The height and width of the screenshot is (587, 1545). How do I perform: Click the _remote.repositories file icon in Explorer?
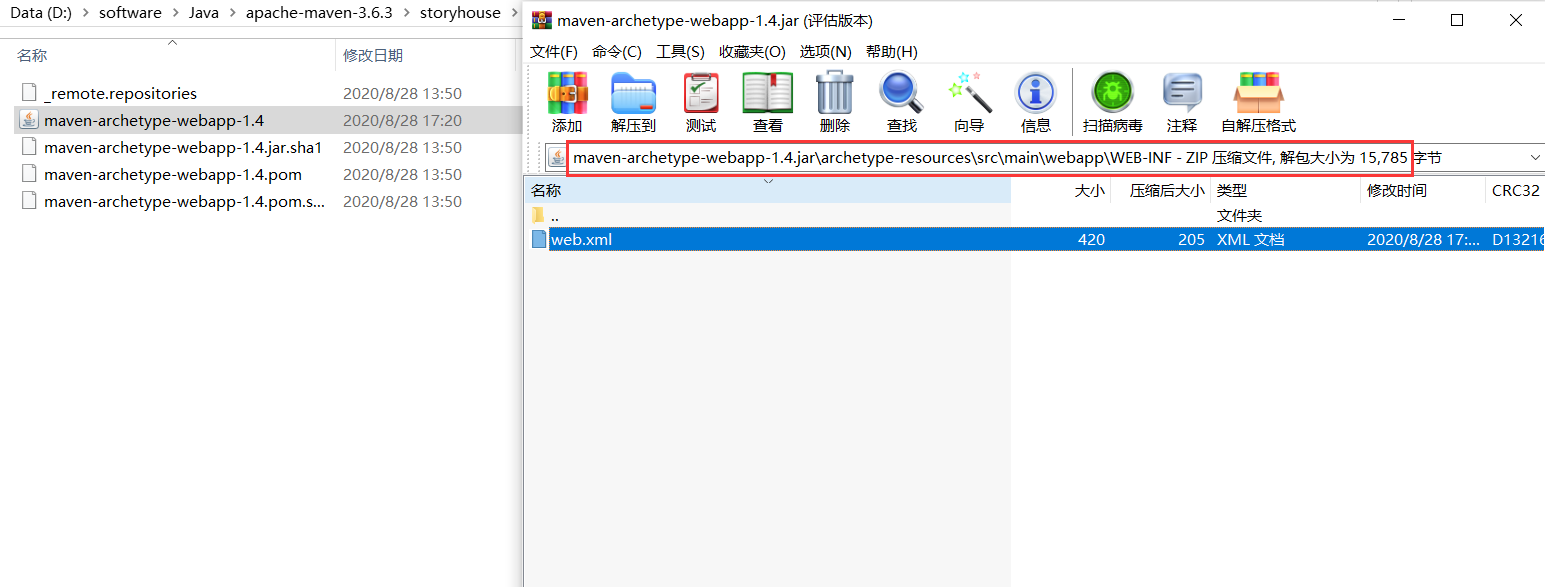[29, 93]
